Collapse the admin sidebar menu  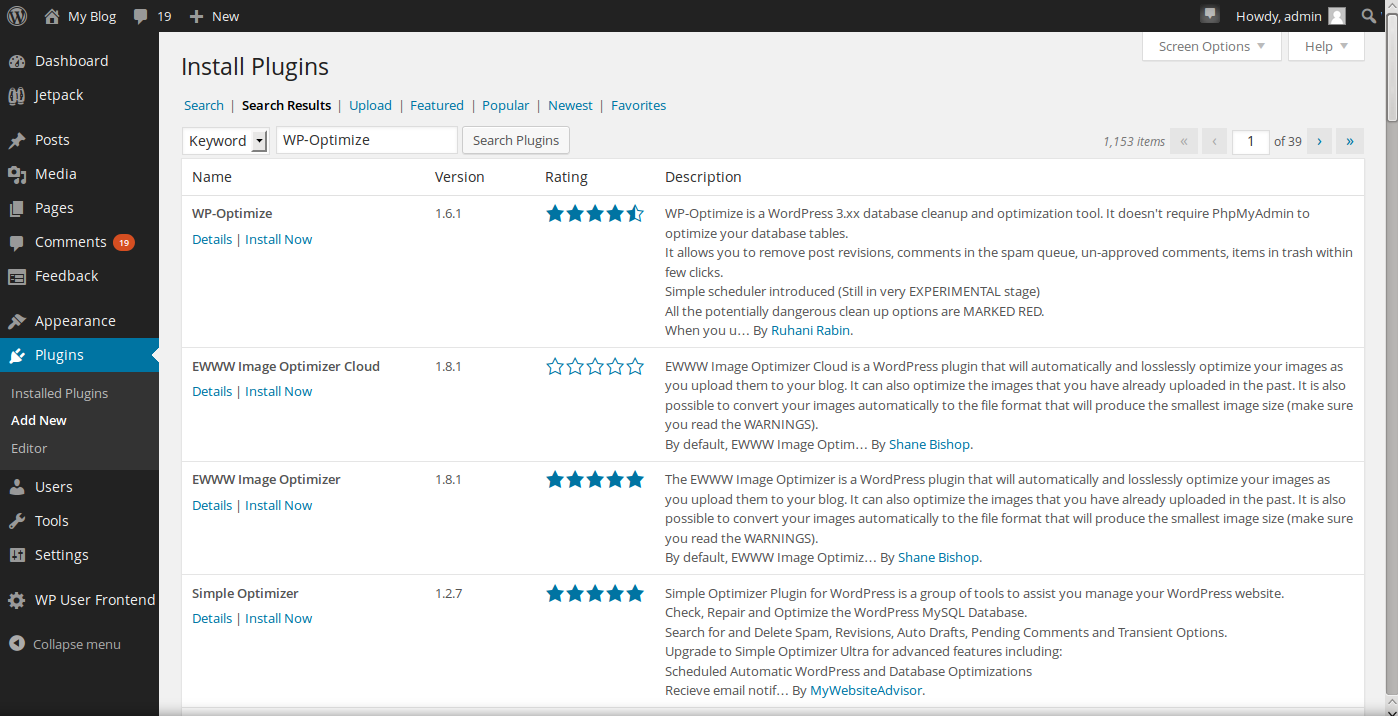point(65,644)
